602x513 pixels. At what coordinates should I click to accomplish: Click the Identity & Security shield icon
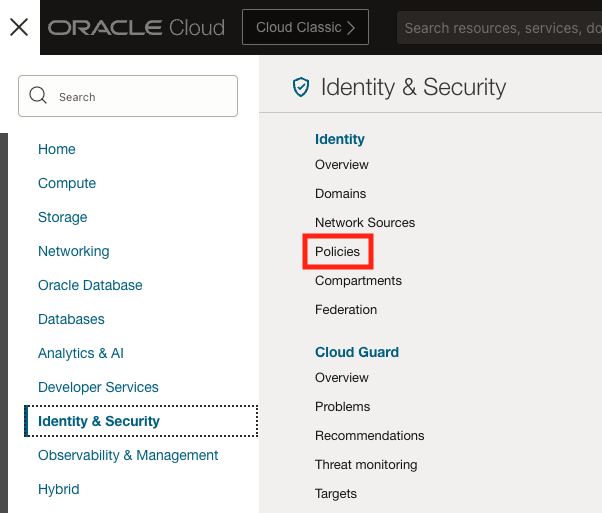click(x=300, y=88)
